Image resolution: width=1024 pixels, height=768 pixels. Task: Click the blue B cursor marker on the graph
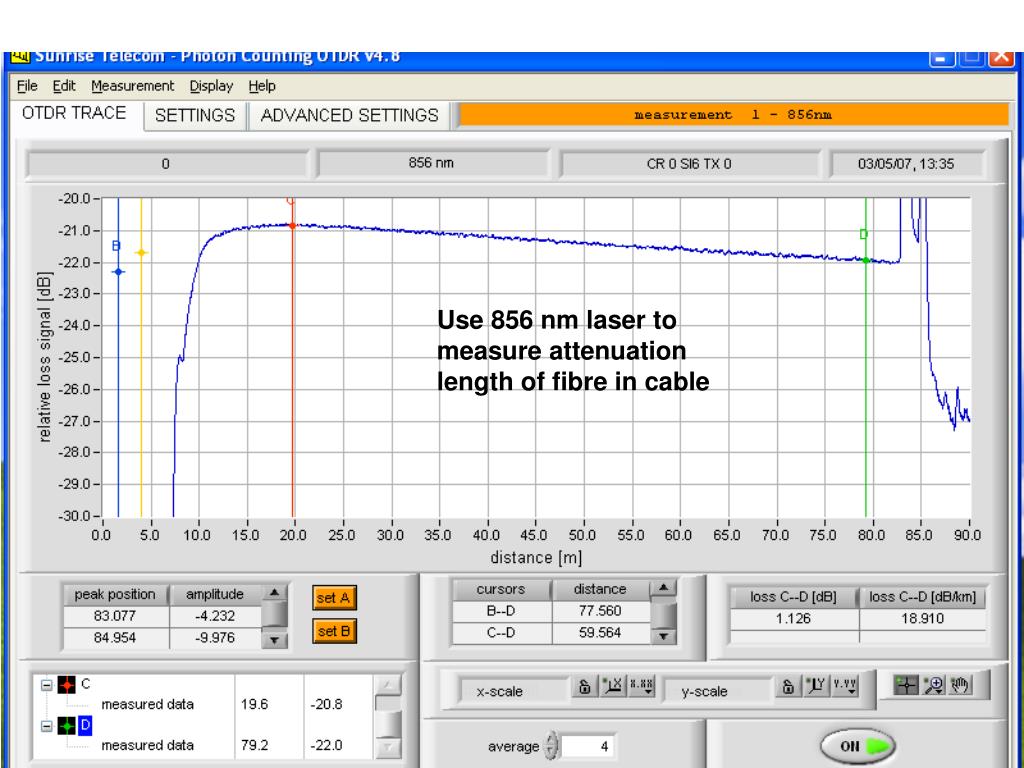click(x=118, y=272)
